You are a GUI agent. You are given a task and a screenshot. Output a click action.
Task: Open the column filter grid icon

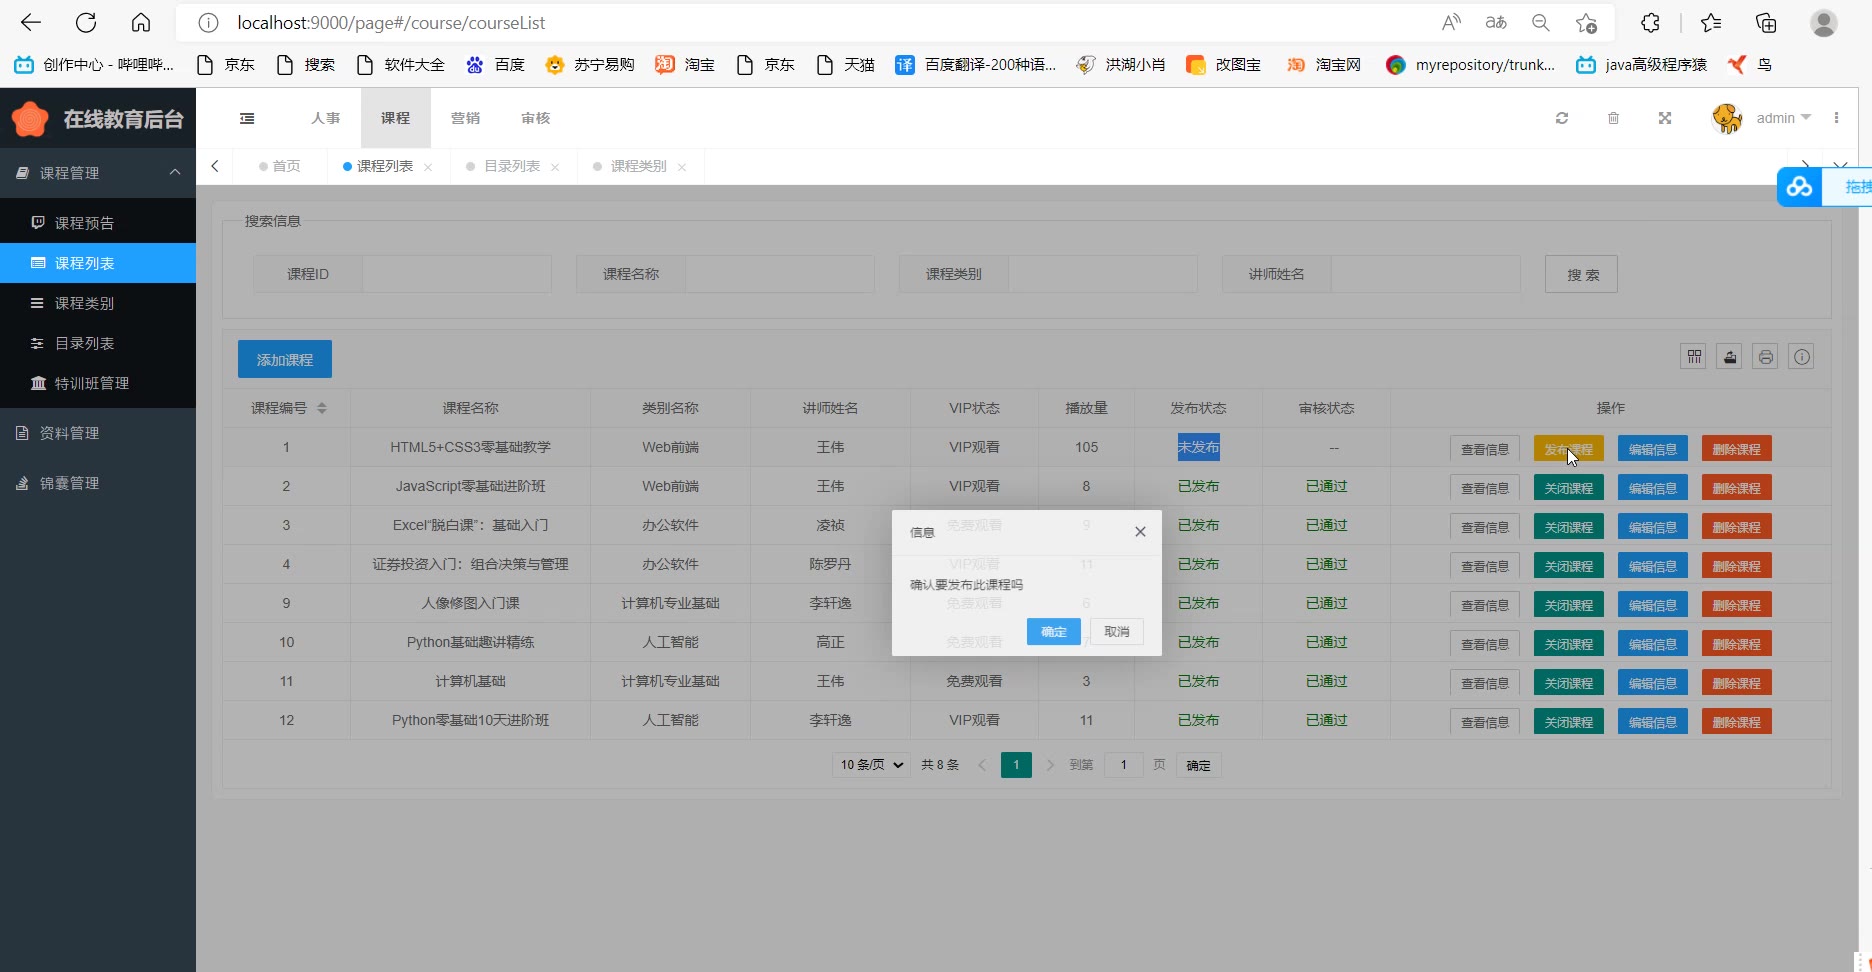(1693, 357)
